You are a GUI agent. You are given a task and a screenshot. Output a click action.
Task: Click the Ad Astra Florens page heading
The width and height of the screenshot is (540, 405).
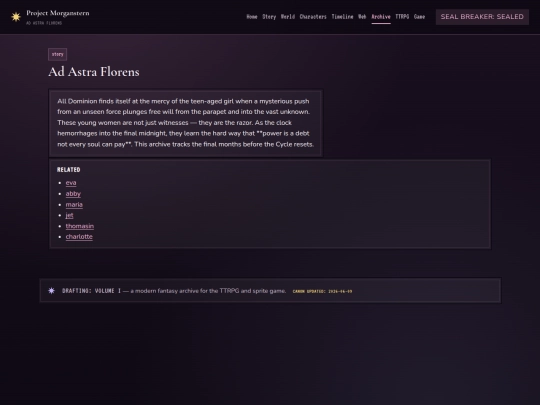[94, 72]
